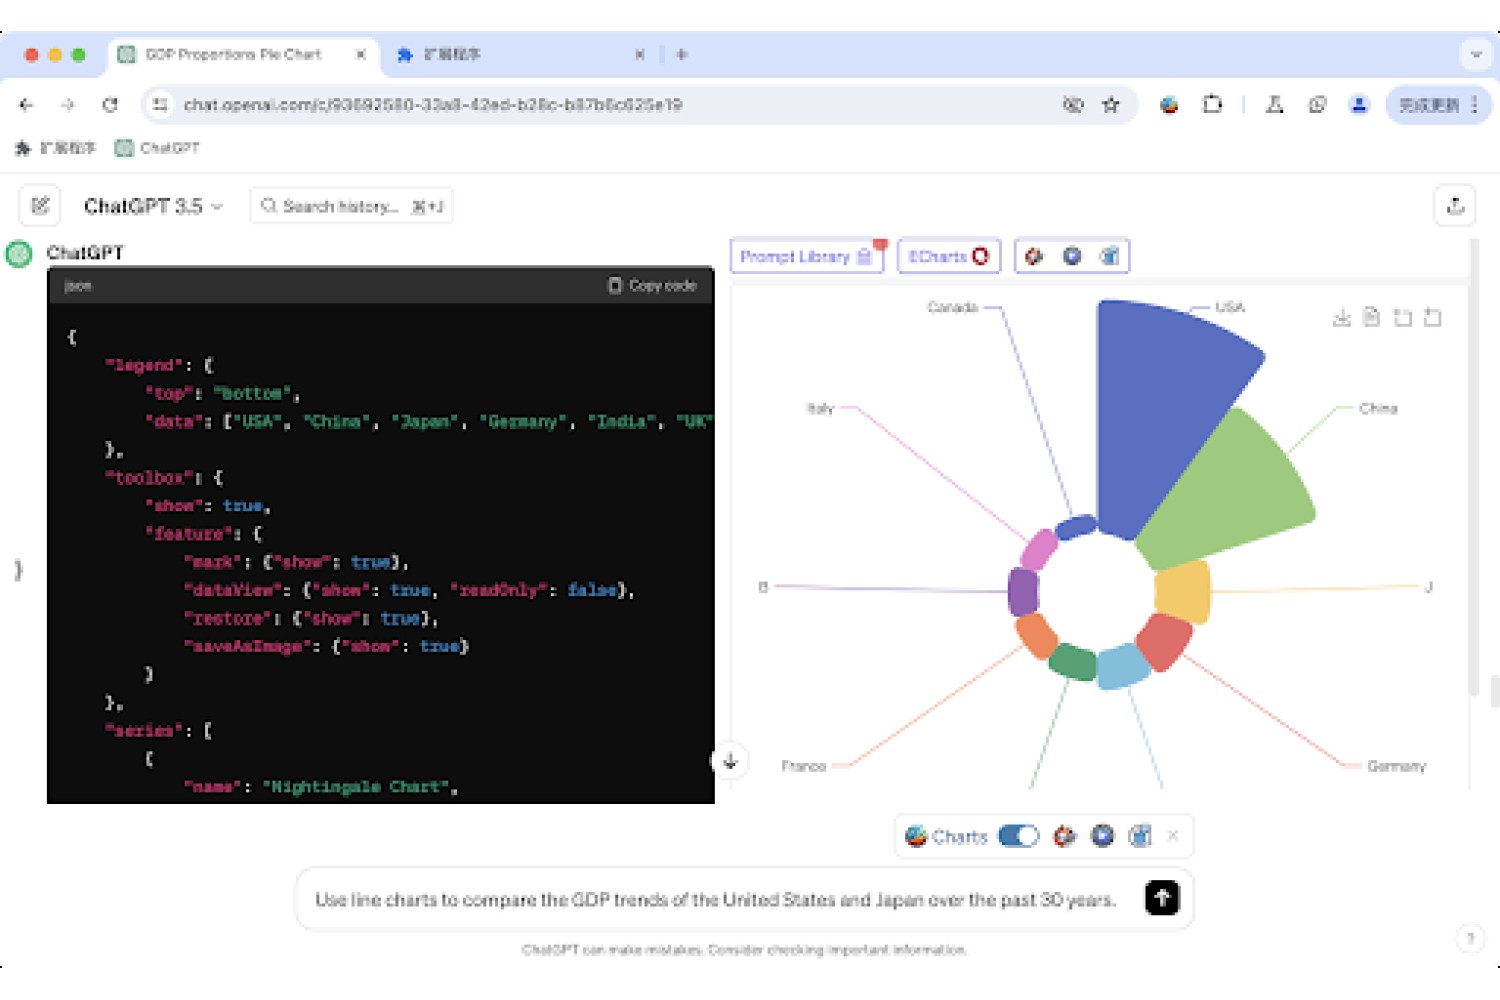This screenshot has height=1000, width=1500.
Task: Click the "json" code block label
Action: 78,286
